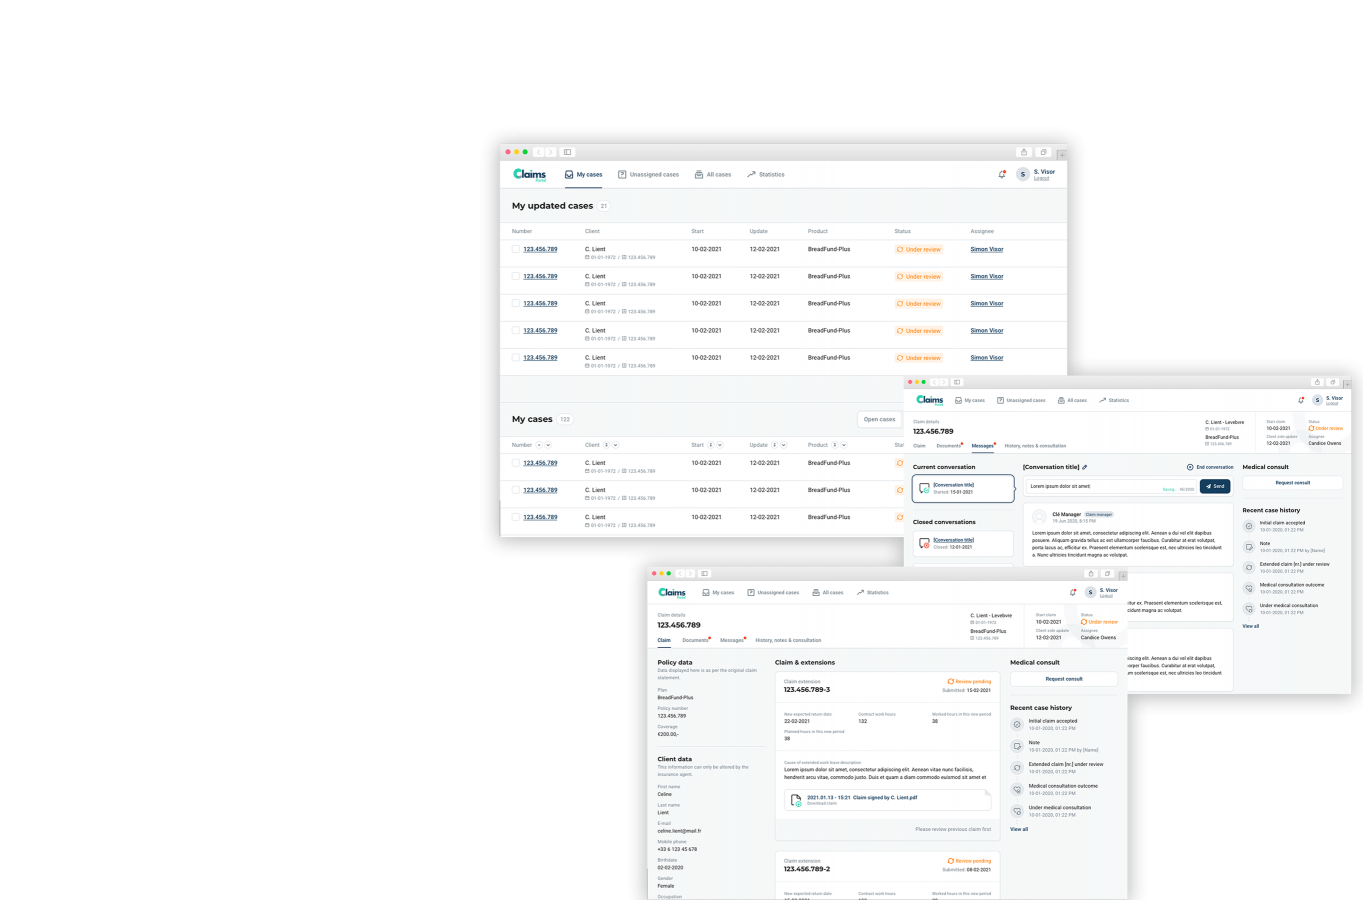Click closed chat icon under Closed conversations
1363x900 pixels.
[924, 543]
